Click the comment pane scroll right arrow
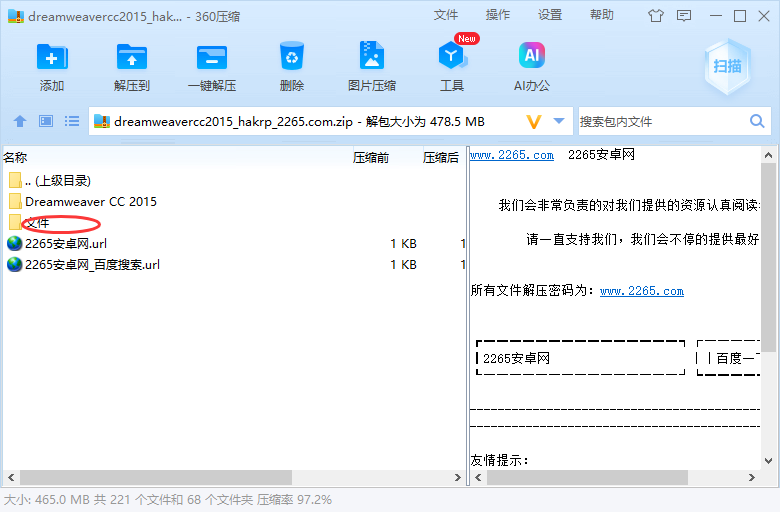This screenshot has height=512, width=780. [x=752, y=477]
